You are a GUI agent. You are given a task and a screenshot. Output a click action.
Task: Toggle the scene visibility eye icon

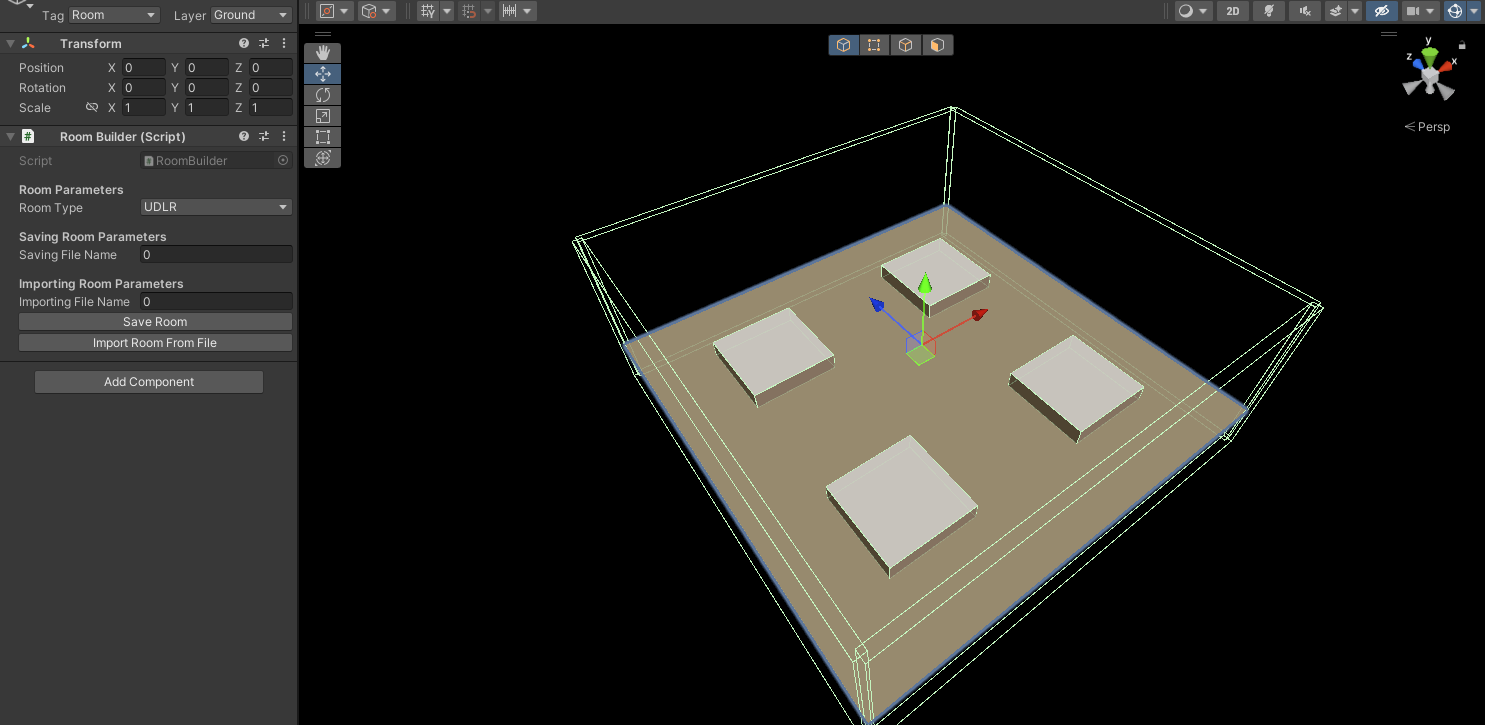coord(1381,10)
